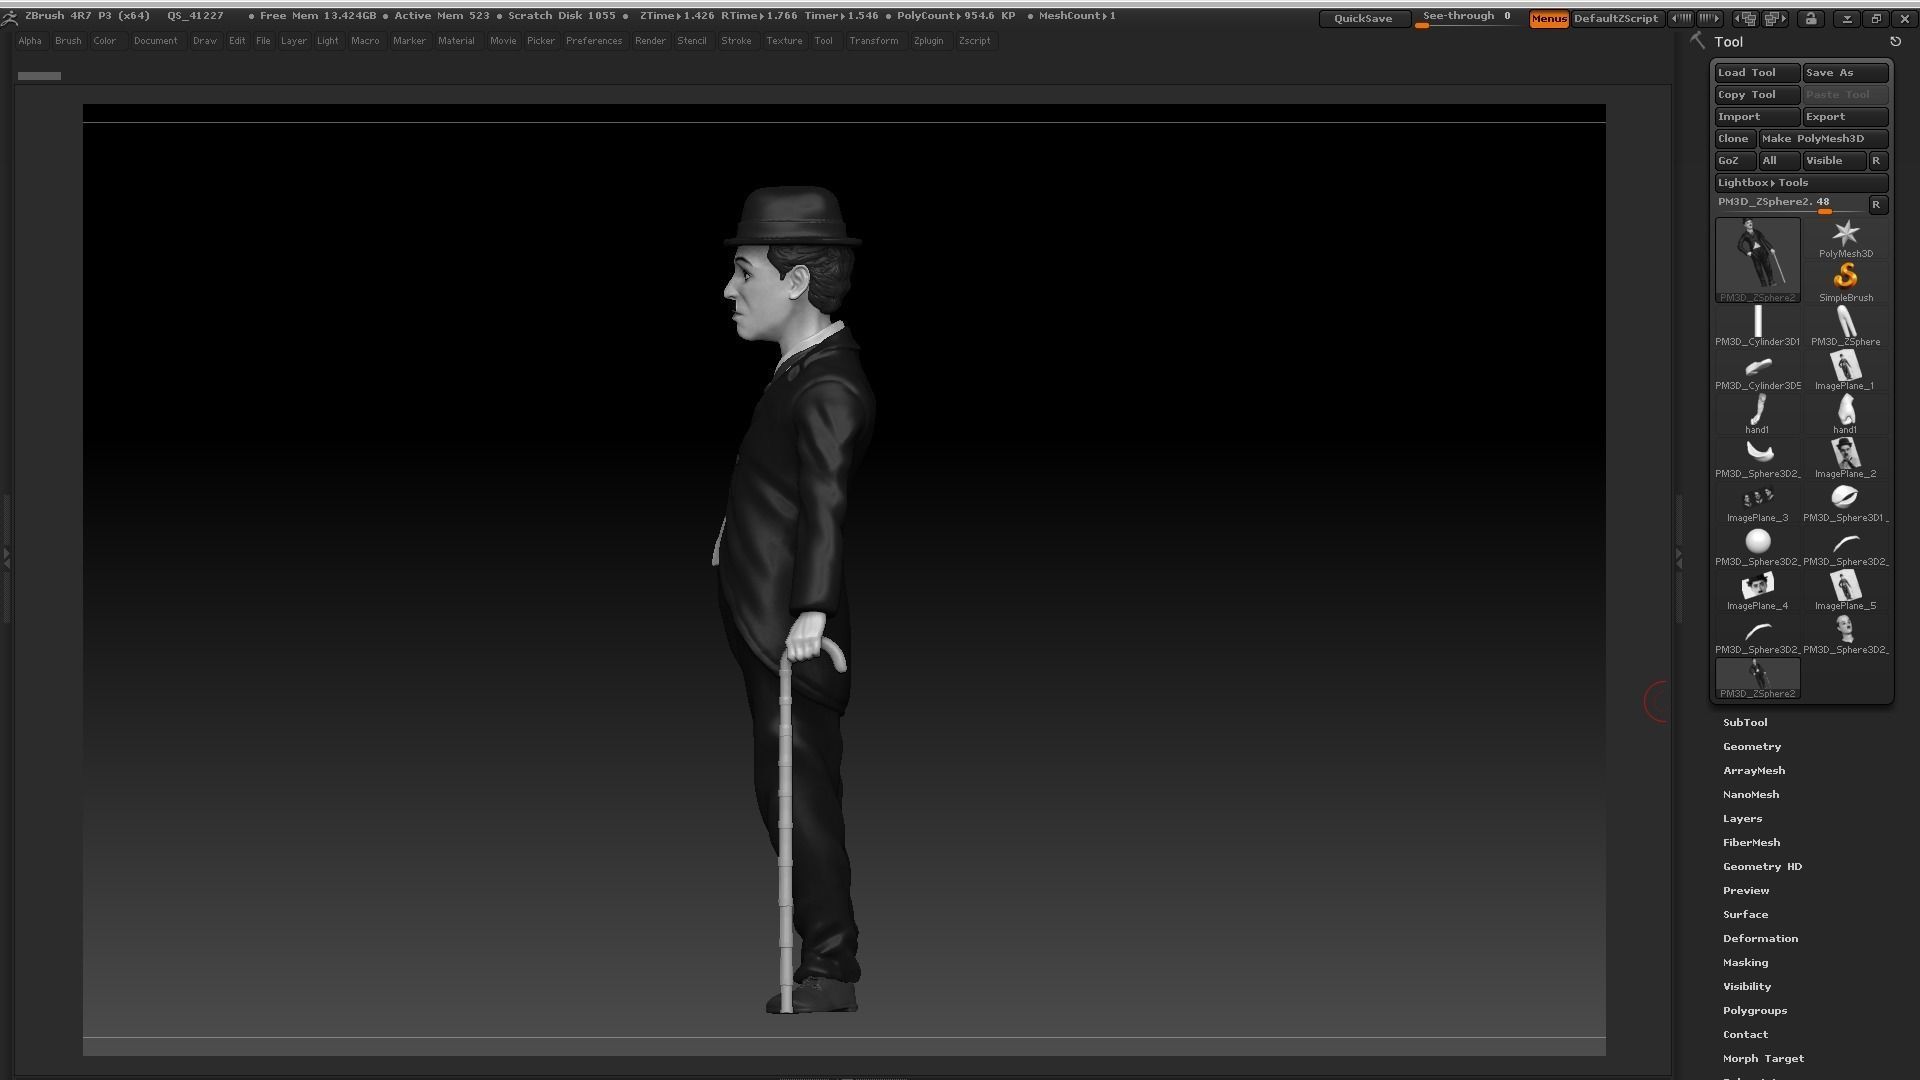Image resolution: width=1920 pixels, height=1080 pixels.
Task: Expand the Geometry HD section
Action: click(1762, 866)
